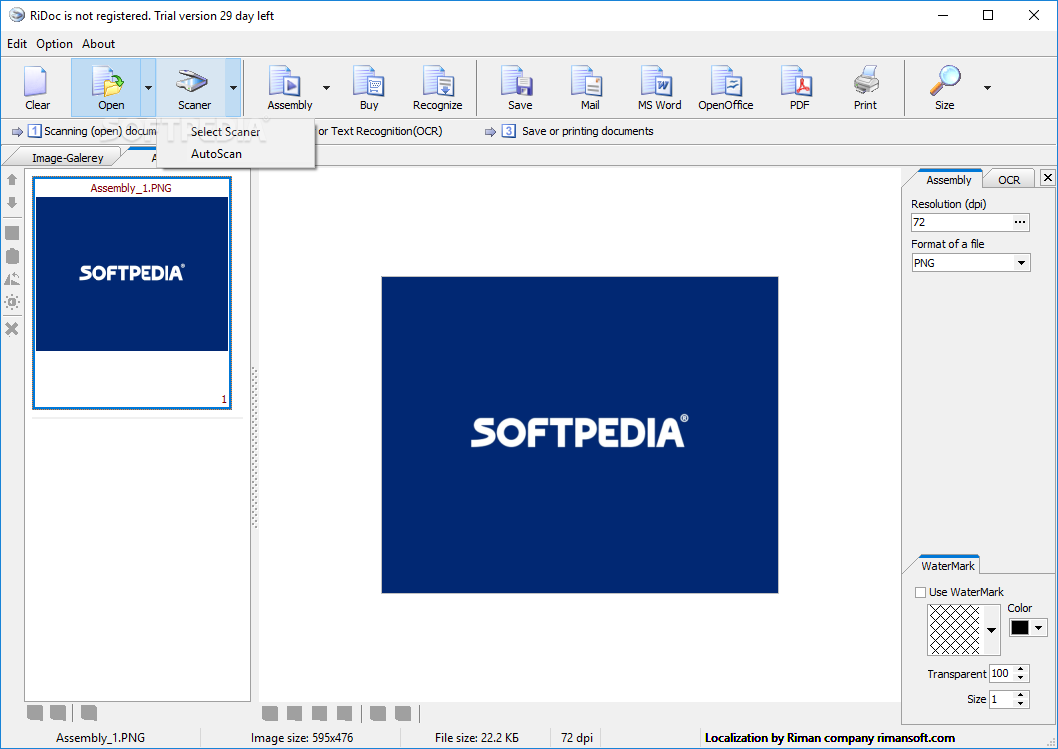Delete image with the X icon in sidebar
Viewport: 1058px width, 749px height.
click(x=12, y=329)
